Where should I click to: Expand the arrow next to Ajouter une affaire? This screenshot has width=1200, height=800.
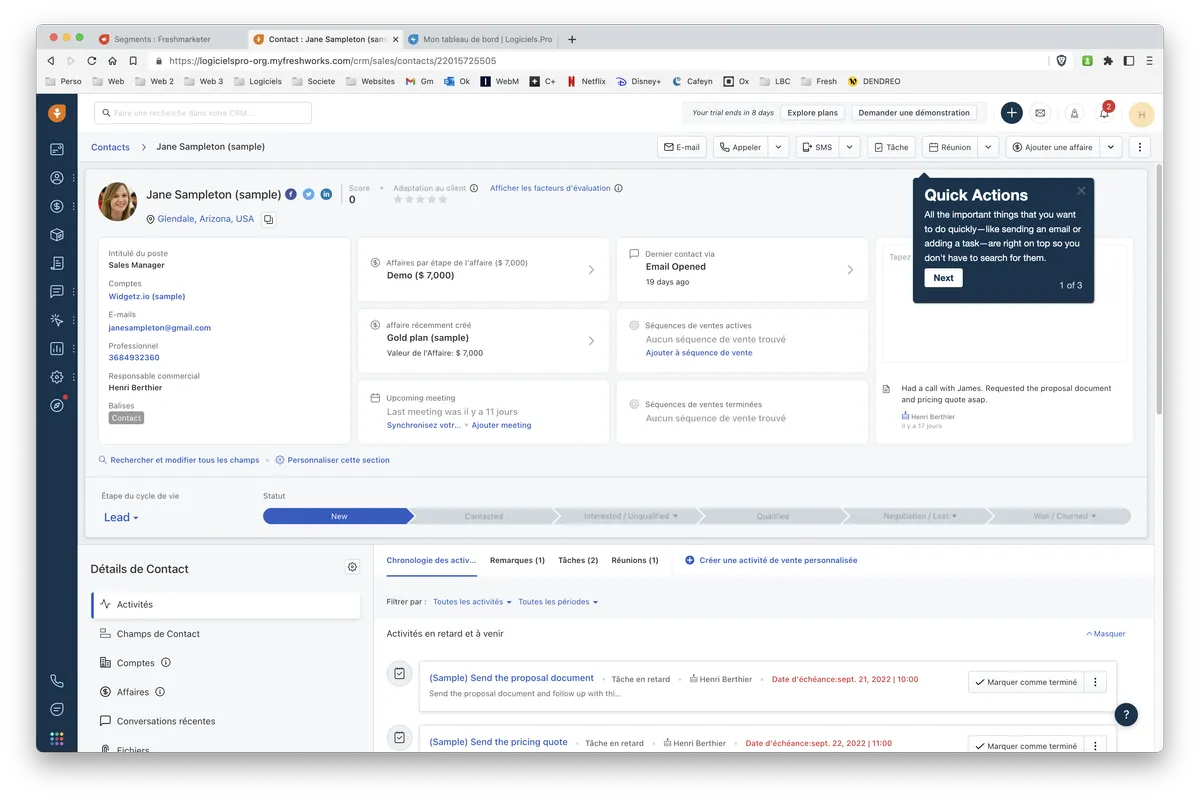1111,147
